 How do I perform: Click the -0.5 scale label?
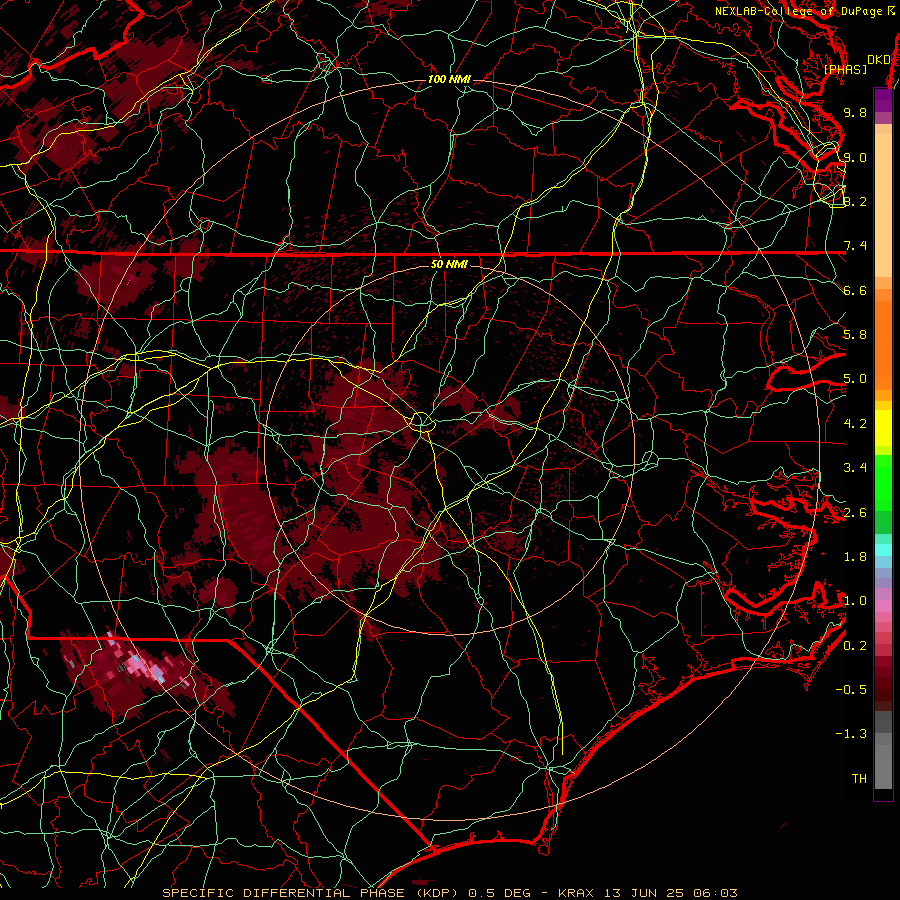pyautogui.click(x=851, y=690)
